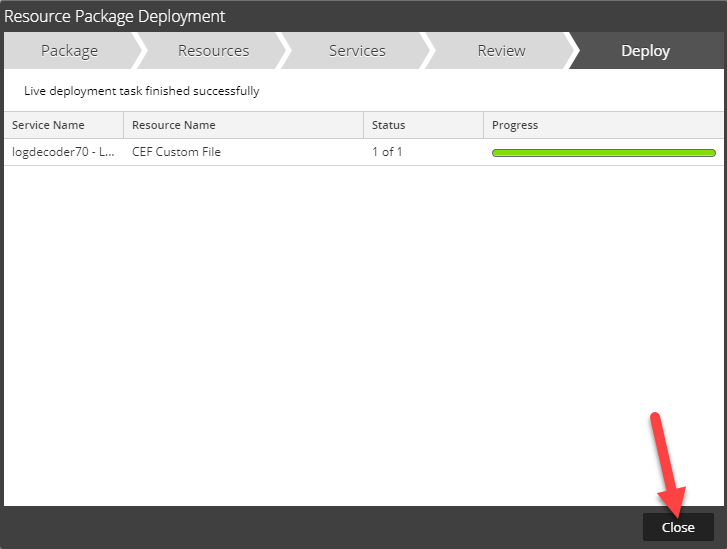Screen dimensions: 727x549
Task: Open the Review step
Action: point(500,51)
